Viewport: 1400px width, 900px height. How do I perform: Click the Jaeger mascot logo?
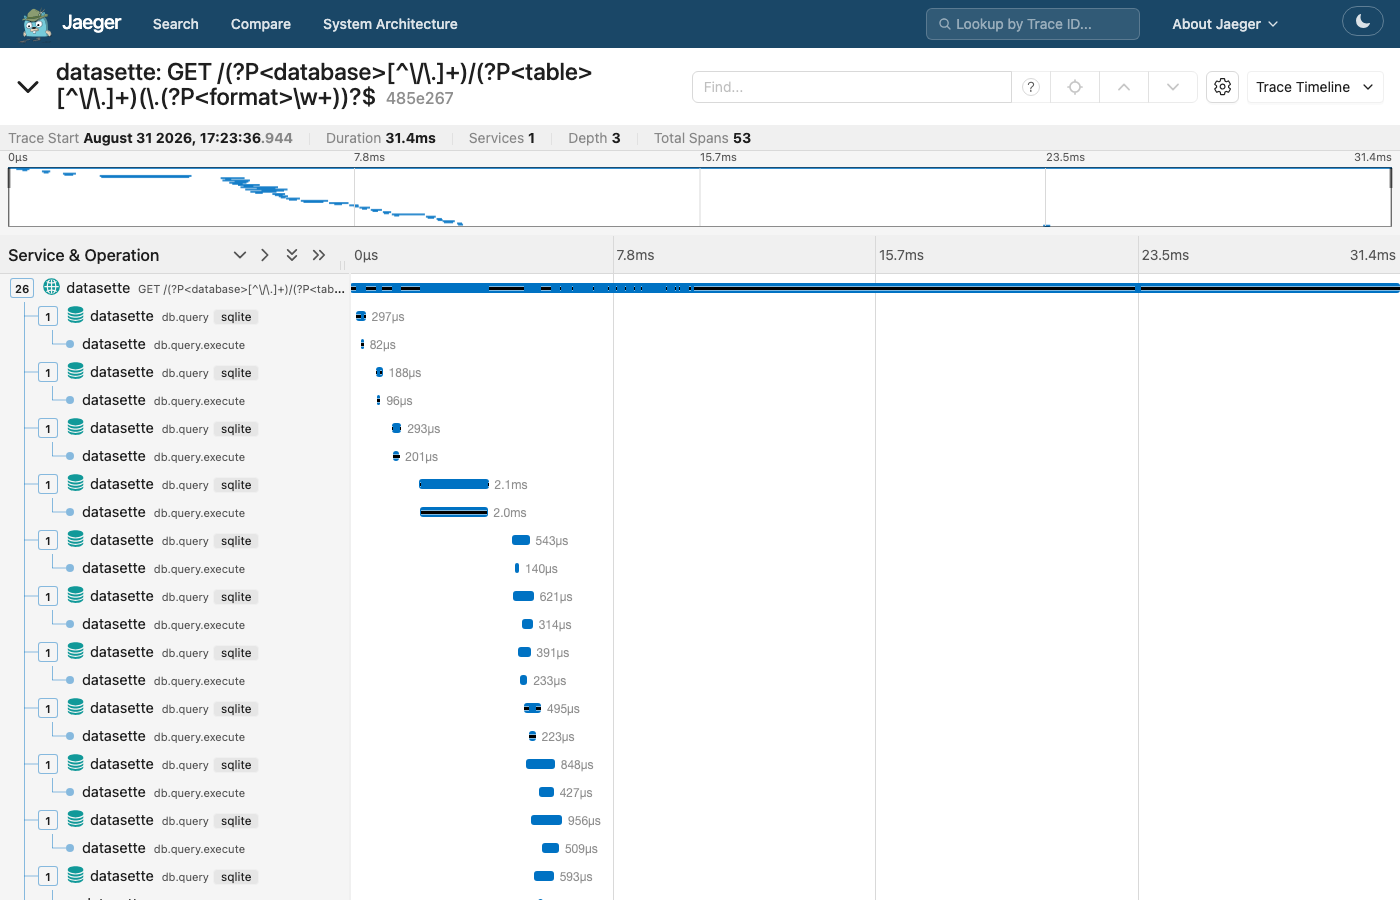point(36,24)
